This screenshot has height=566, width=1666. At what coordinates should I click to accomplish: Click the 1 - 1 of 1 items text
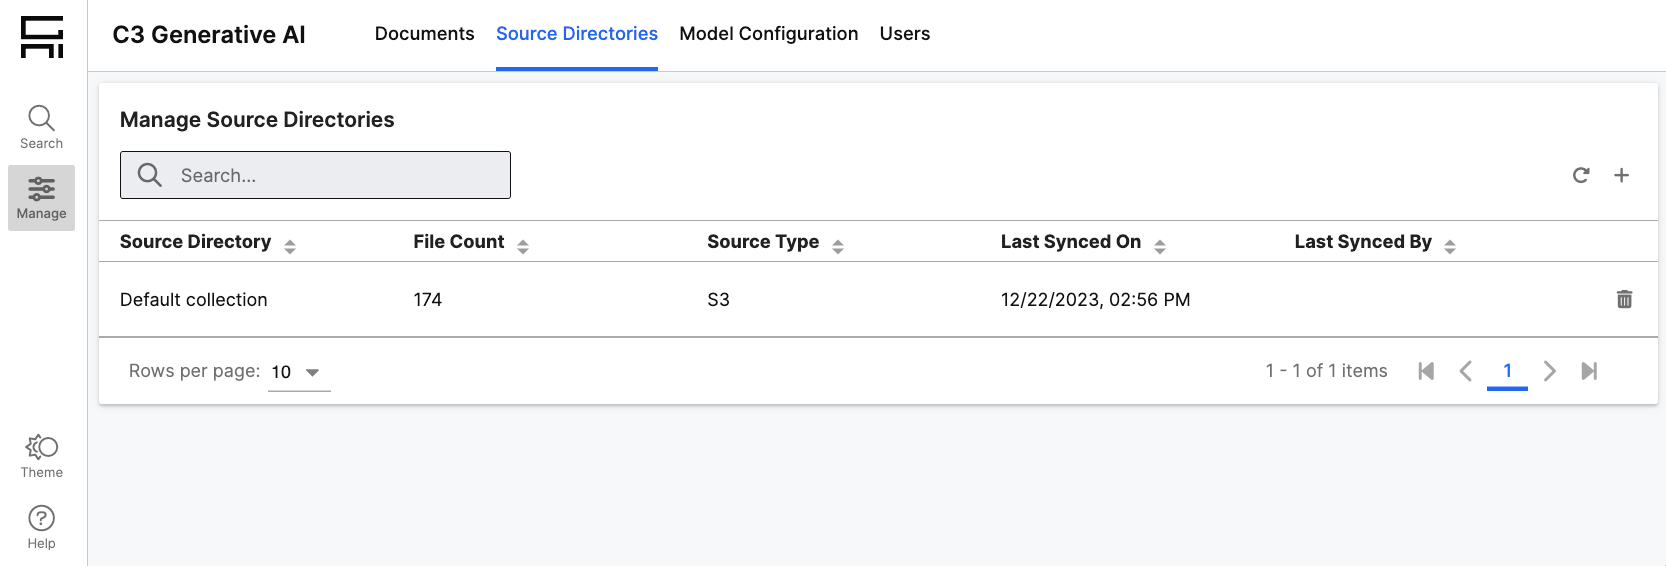point(1326,371)
